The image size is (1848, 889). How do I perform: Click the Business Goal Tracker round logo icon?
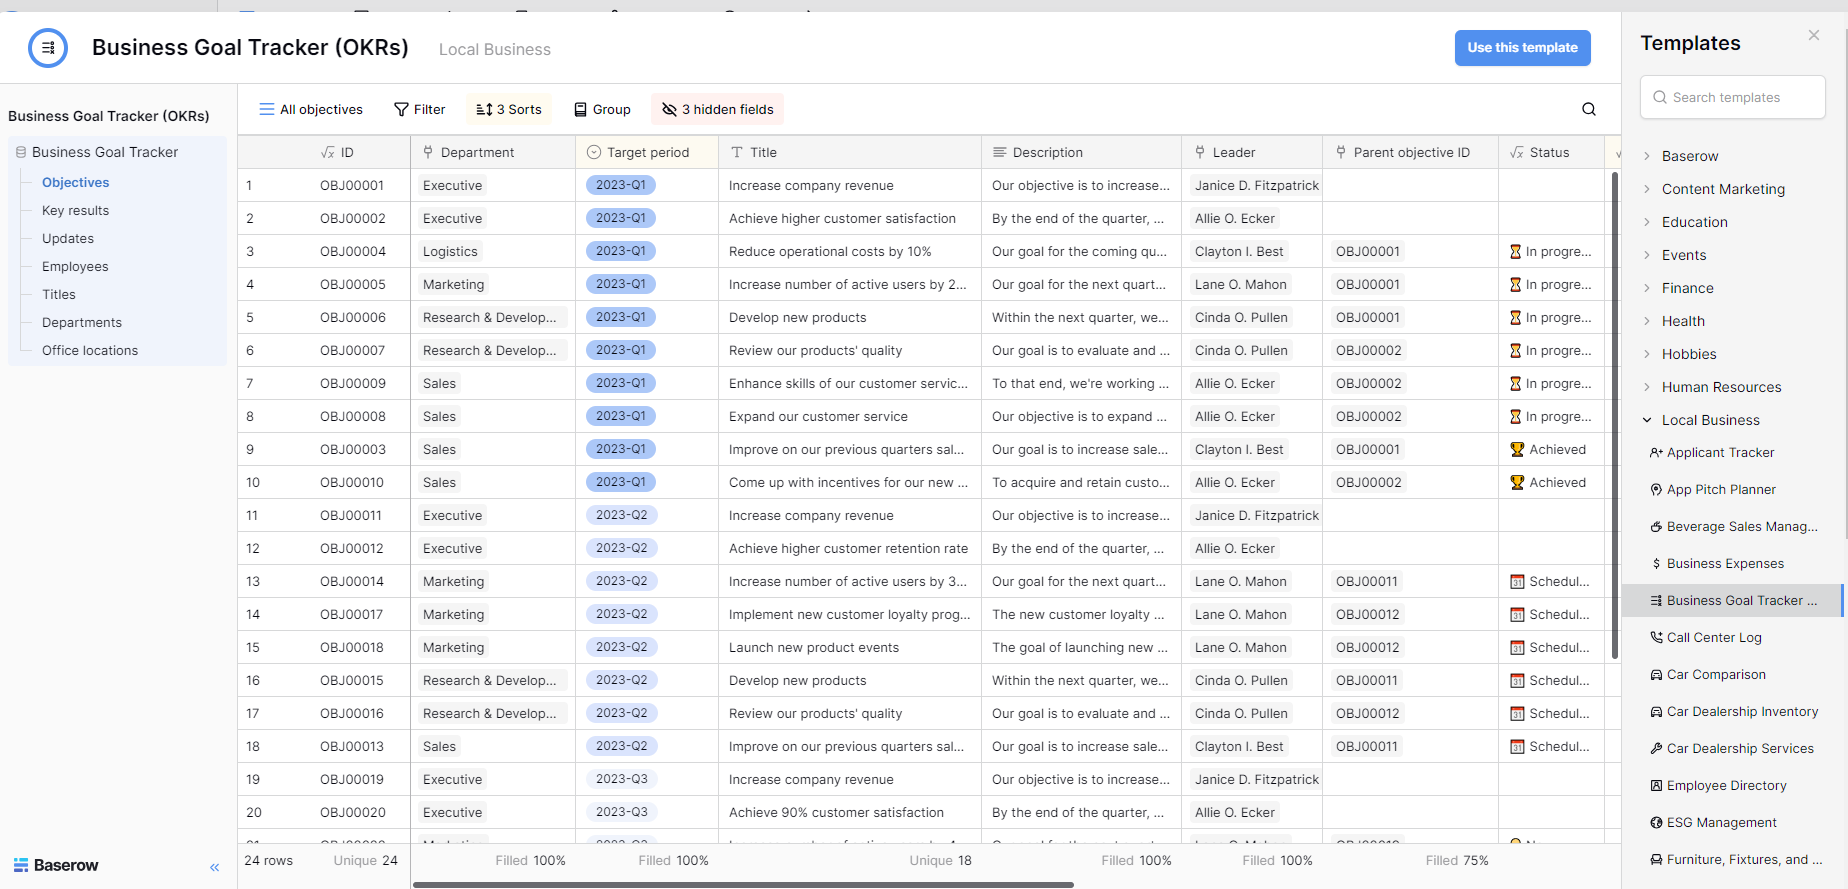48,48
